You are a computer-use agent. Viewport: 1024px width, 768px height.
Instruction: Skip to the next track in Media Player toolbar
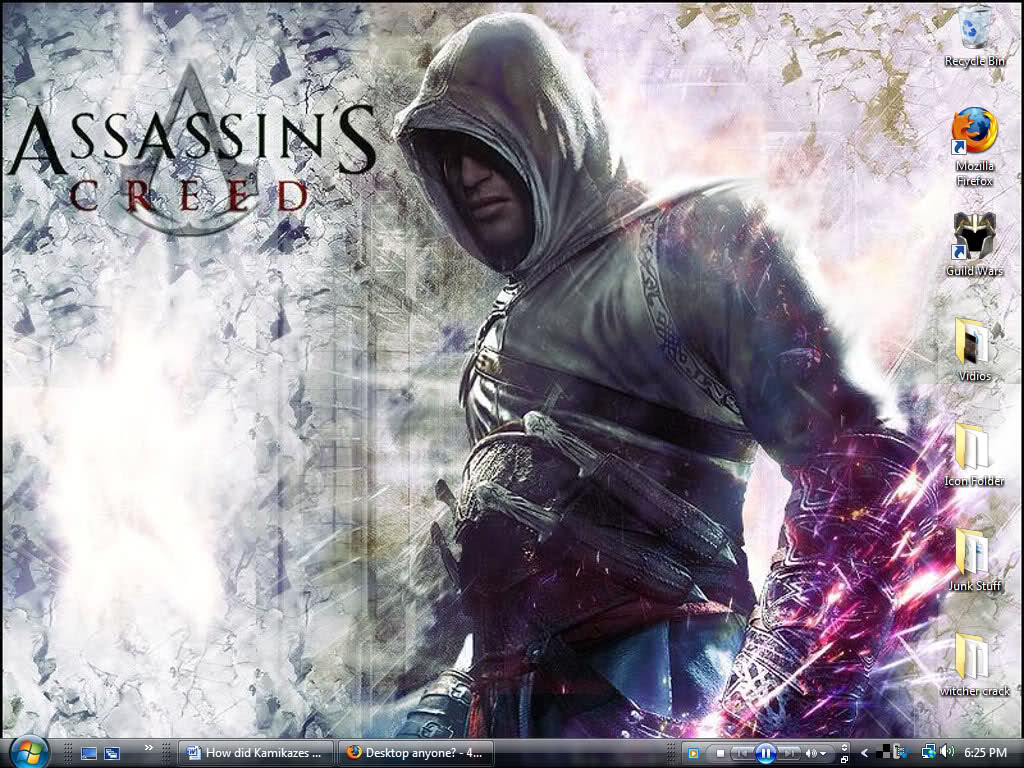(788, 754)
